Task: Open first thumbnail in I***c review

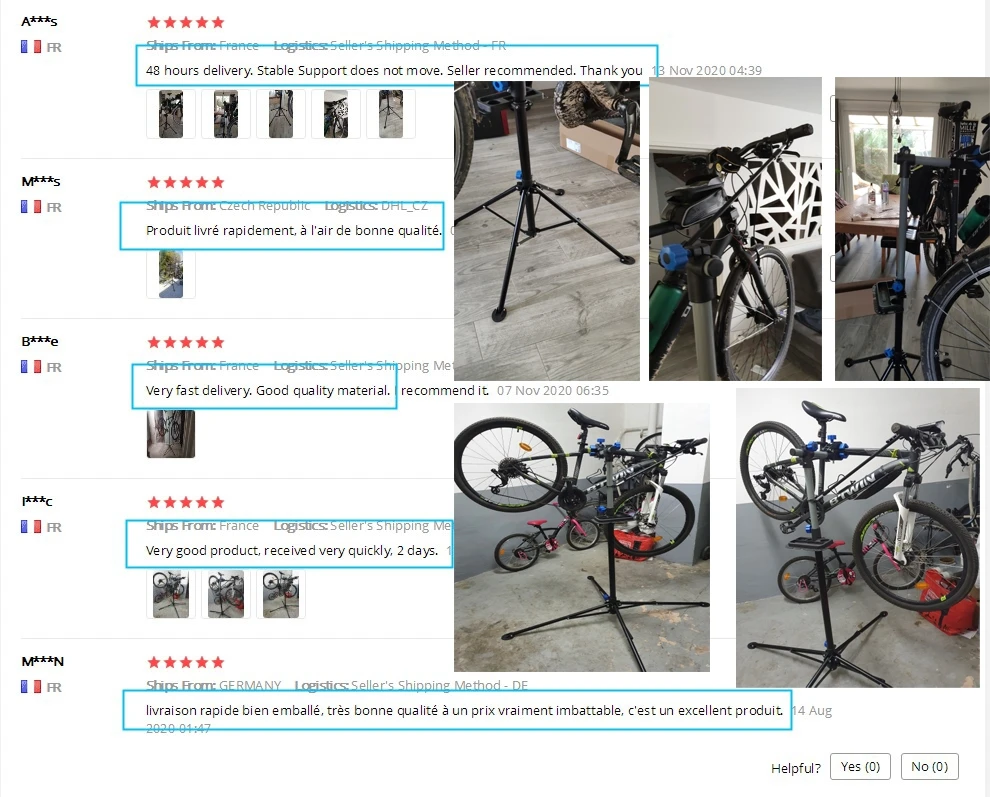Action: (x=171, y=594)
